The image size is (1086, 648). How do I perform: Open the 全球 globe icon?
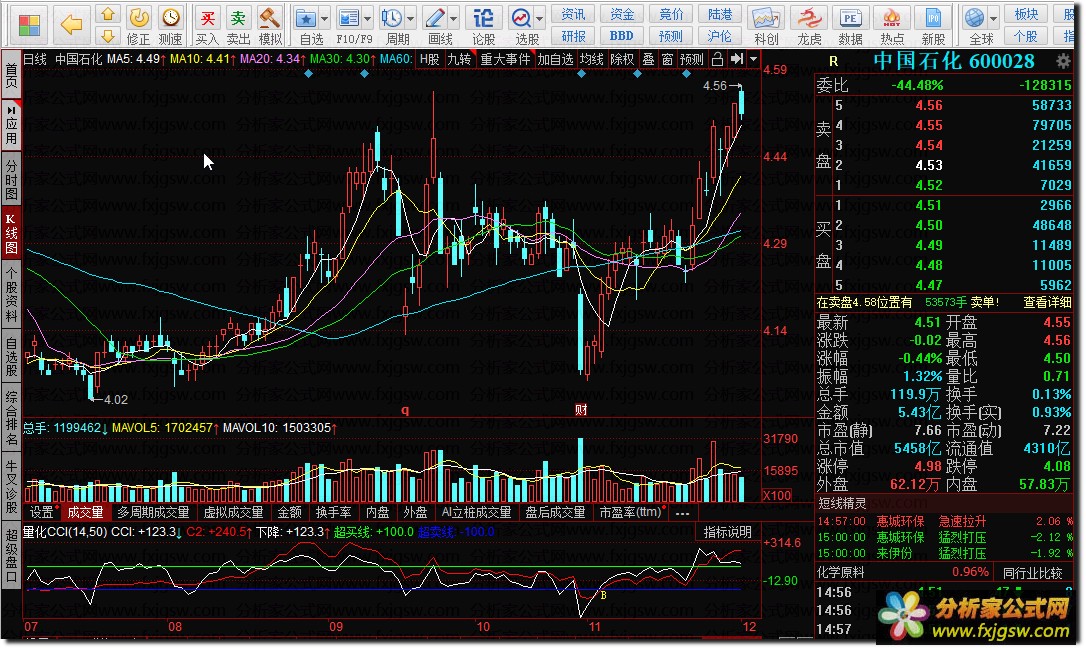[974, 18]
